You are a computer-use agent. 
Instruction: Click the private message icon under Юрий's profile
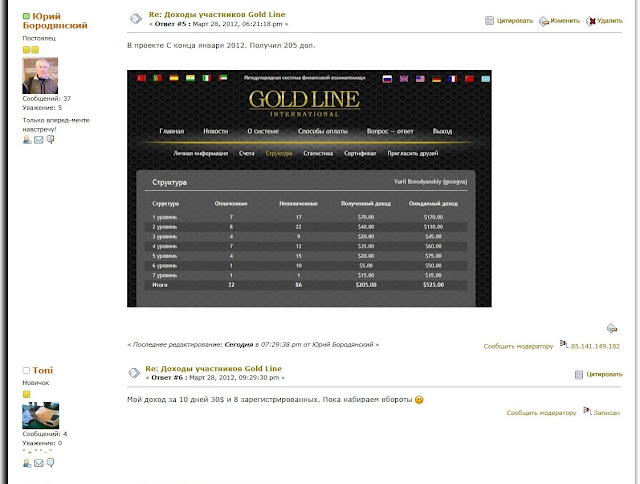pos(50,140)
